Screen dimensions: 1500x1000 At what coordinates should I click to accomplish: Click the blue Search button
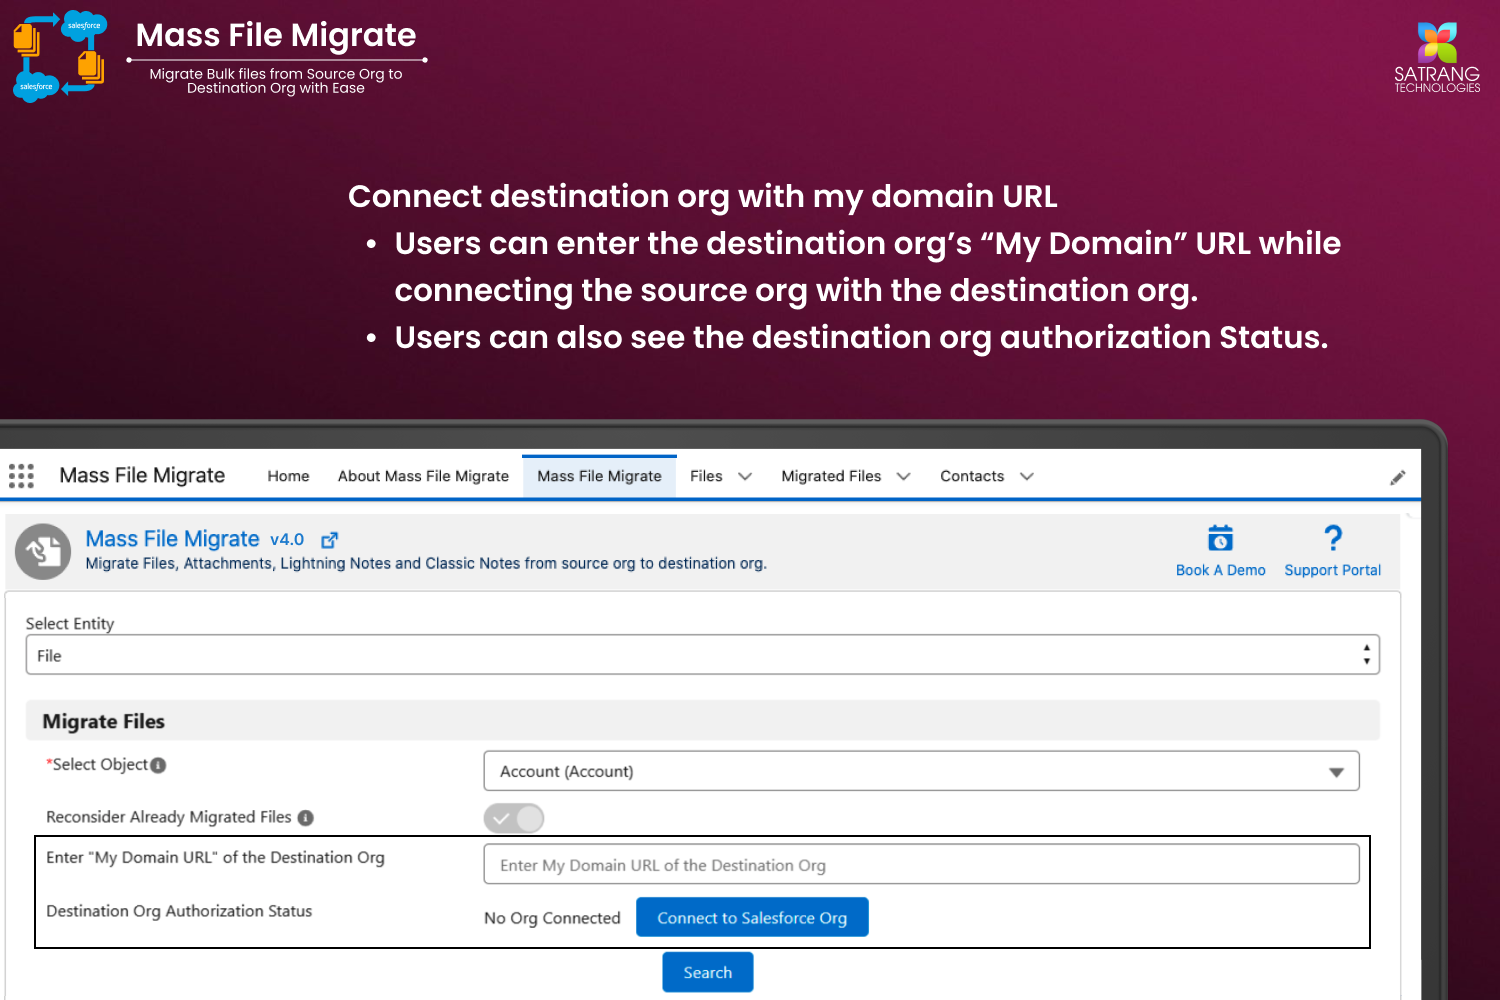coord(708,972)
